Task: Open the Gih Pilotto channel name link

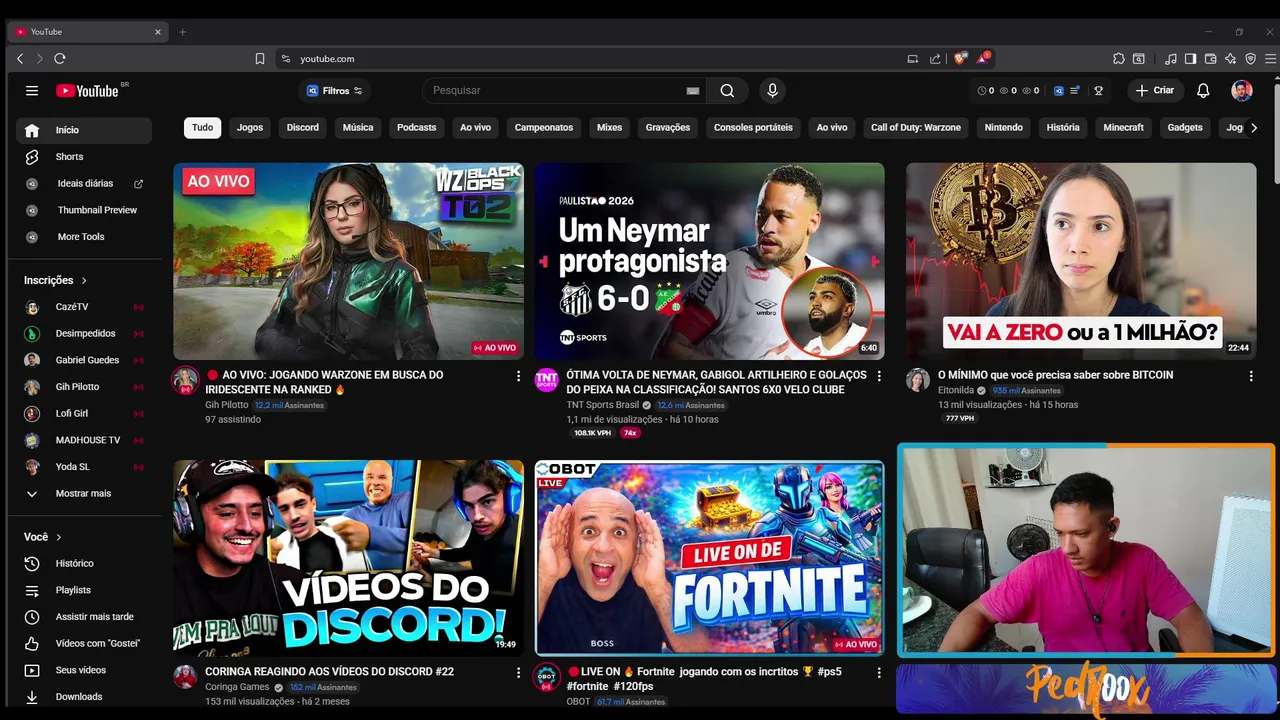Action: (226, 405)
